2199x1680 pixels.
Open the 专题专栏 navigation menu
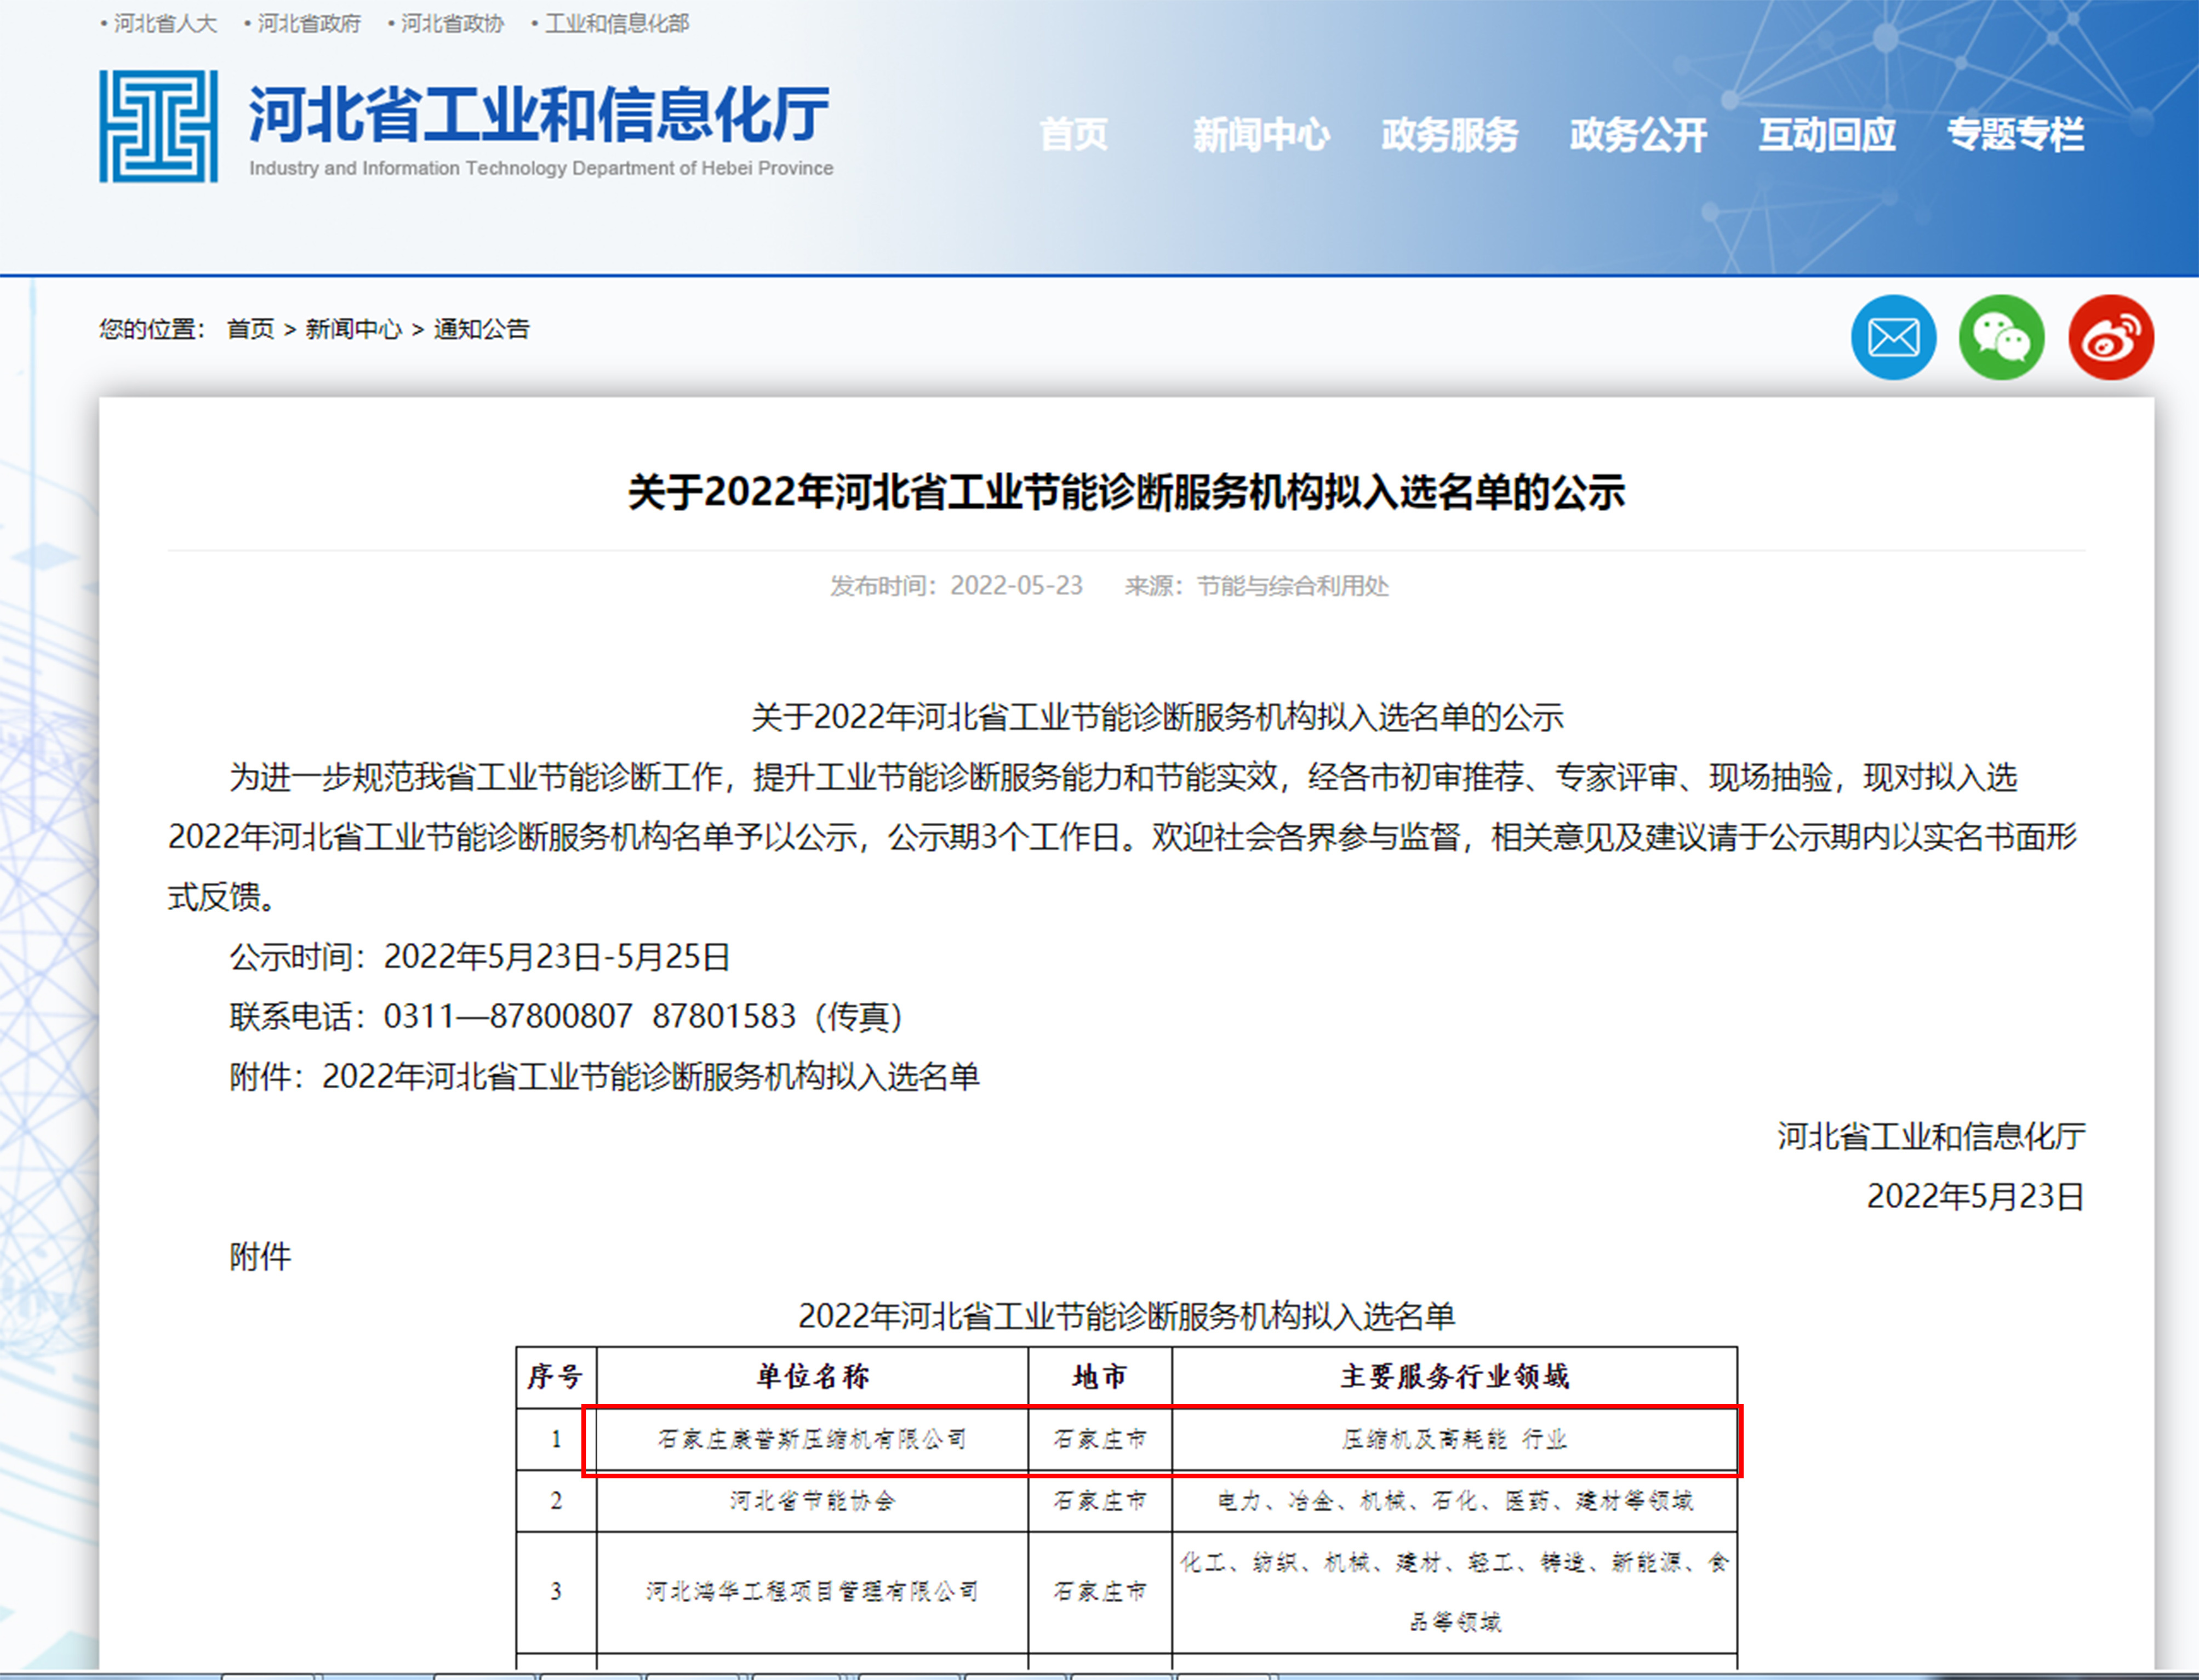click(2015, 134)
